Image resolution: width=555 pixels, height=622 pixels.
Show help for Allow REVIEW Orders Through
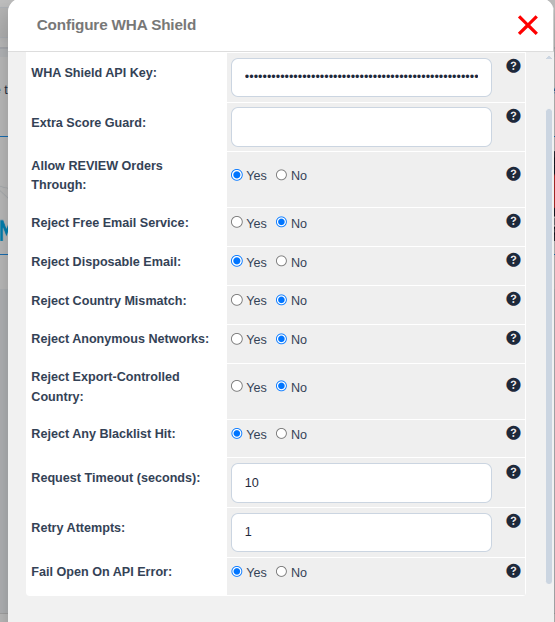tap(513, 174)
